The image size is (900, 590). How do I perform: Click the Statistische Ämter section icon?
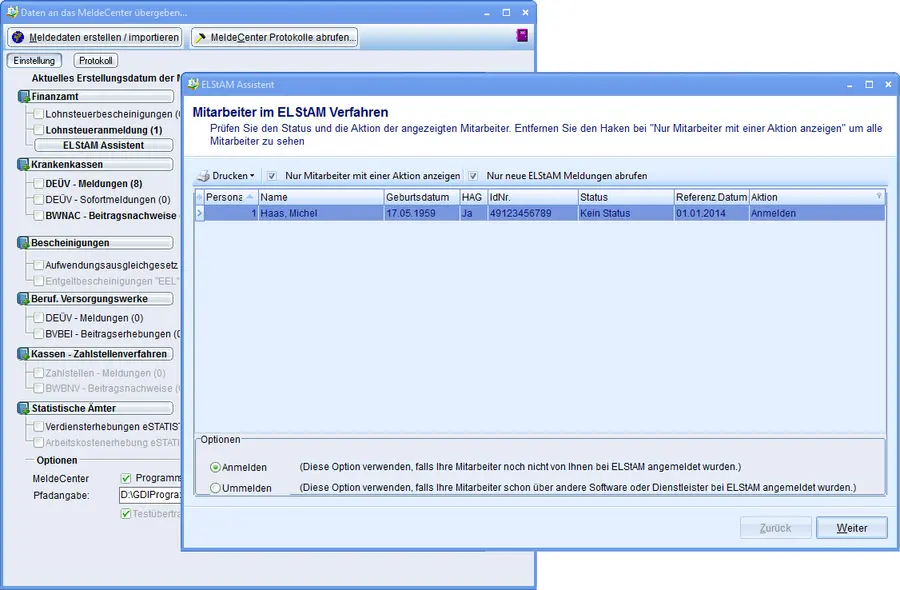click(x=24, y=408)
